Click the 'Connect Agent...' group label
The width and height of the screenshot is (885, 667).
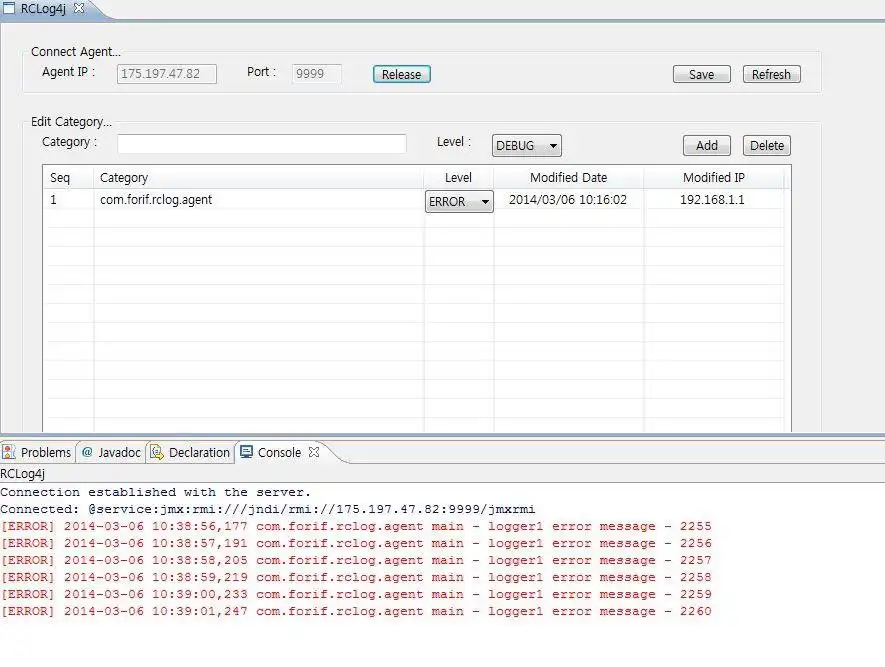76,51
